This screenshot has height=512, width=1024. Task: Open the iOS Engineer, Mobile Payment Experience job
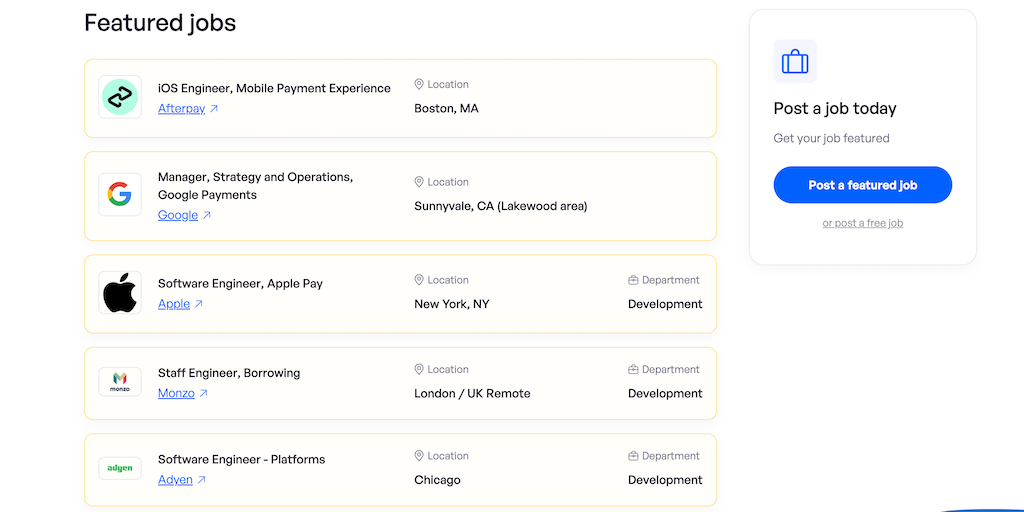click(x=274, y=88)
